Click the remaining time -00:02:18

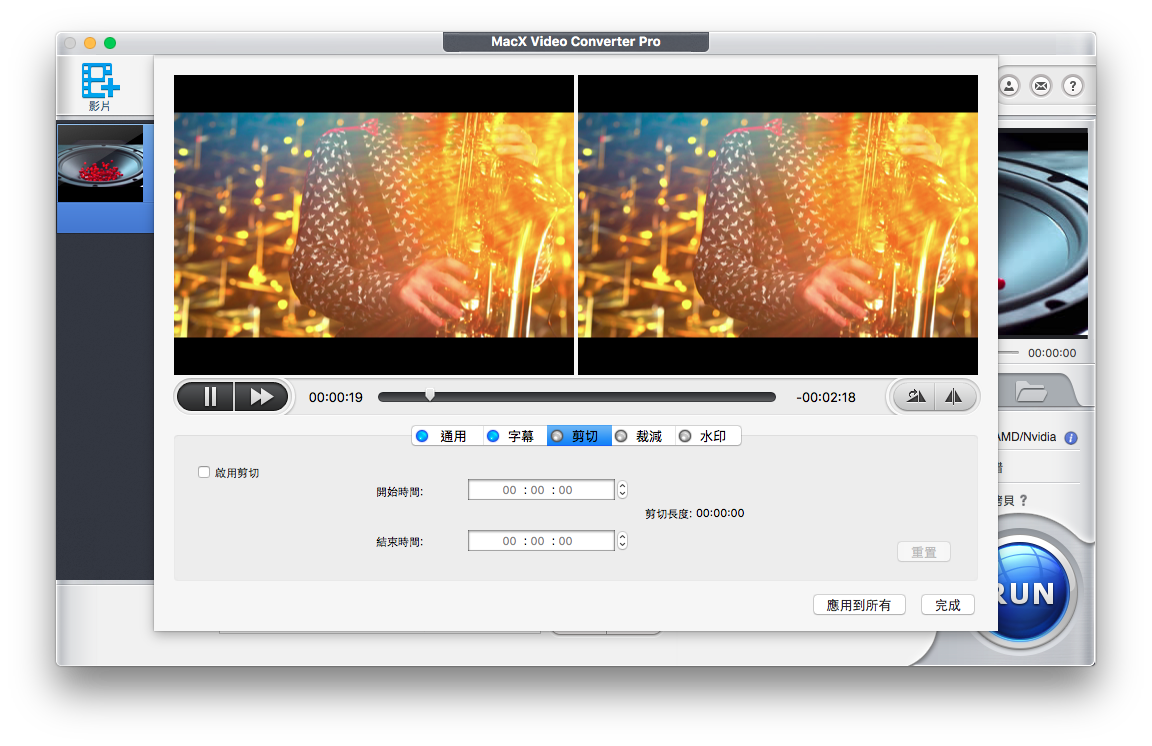click(826, 398)
